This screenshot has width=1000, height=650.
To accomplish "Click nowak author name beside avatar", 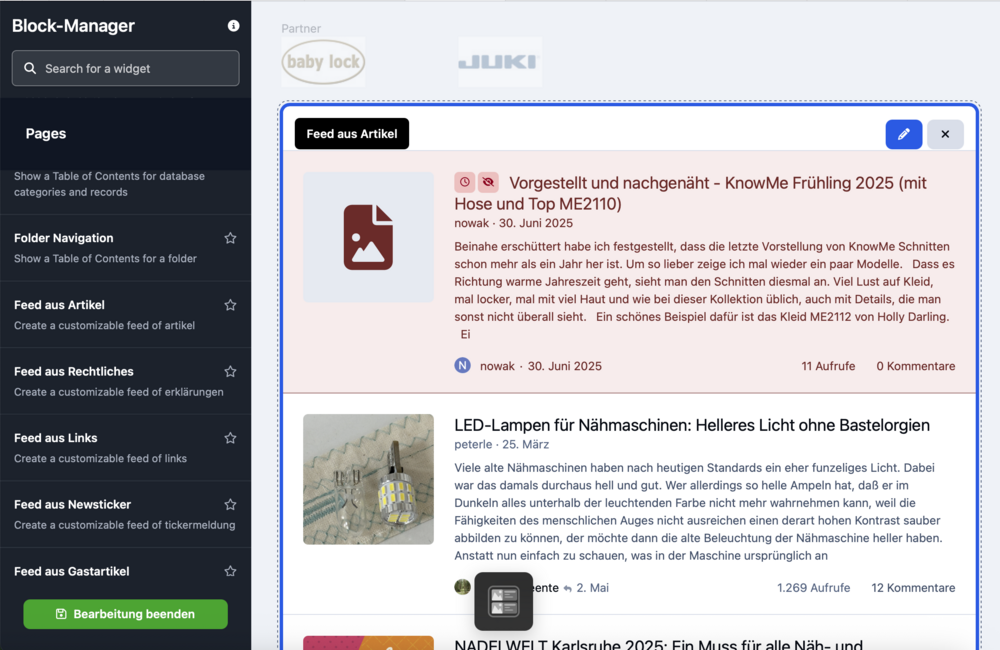I will [x=497, y=366].
